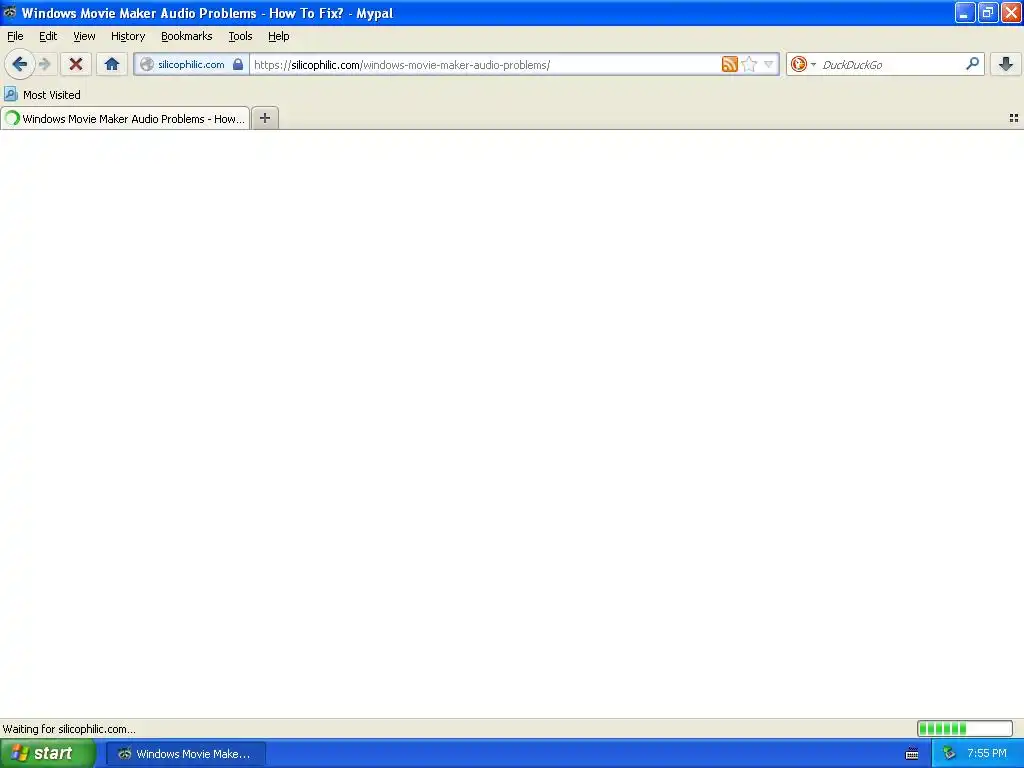Open the Help menu

(x=279, y=36)
